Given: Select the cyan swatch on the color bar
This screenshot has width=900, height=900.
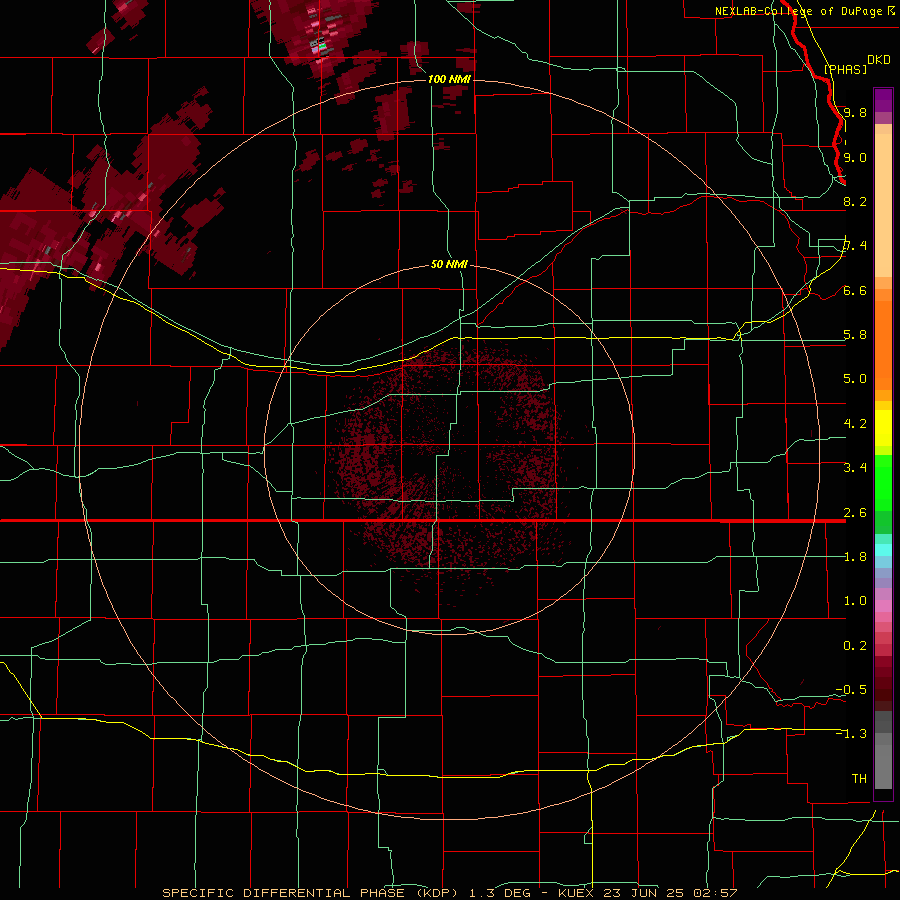Looking at the screenshot, I should tap(883, 549).
